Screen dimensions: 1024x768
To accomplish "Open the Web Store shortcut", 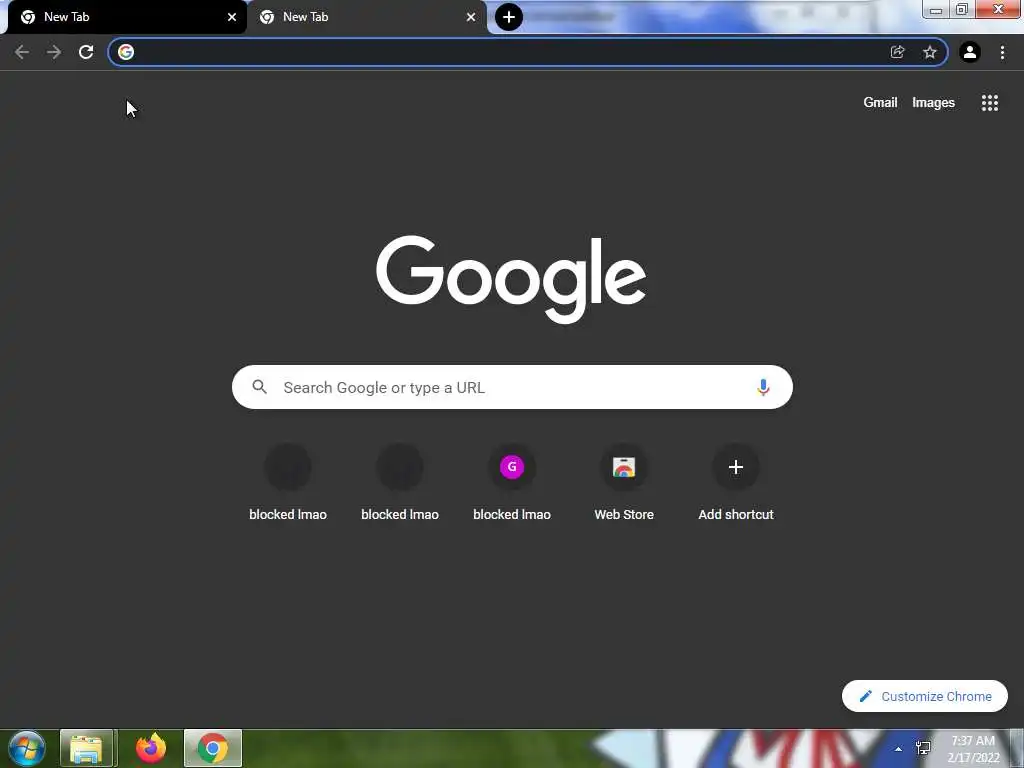I will [x=624, y=483].
